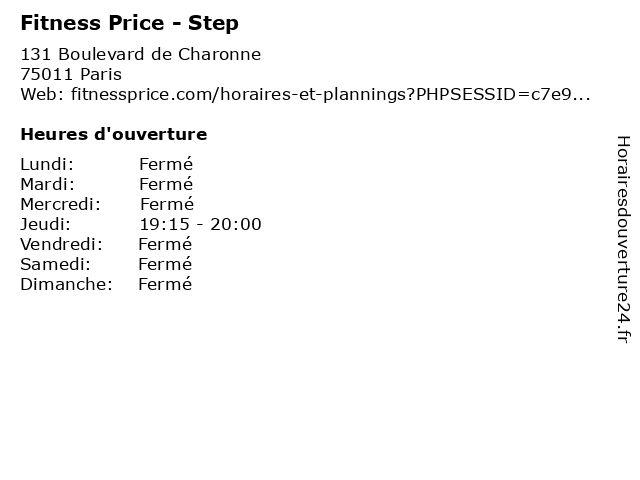Click the "Fermé" status for Lundi

click(165, 164)
